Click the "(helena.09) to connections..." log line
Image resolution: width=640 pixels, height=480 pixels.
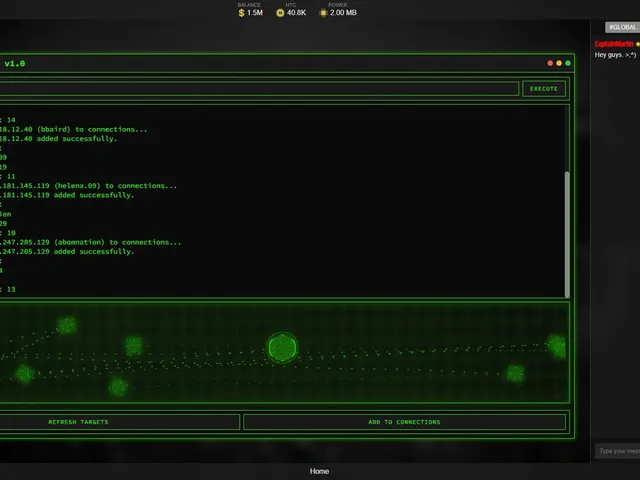88,186
